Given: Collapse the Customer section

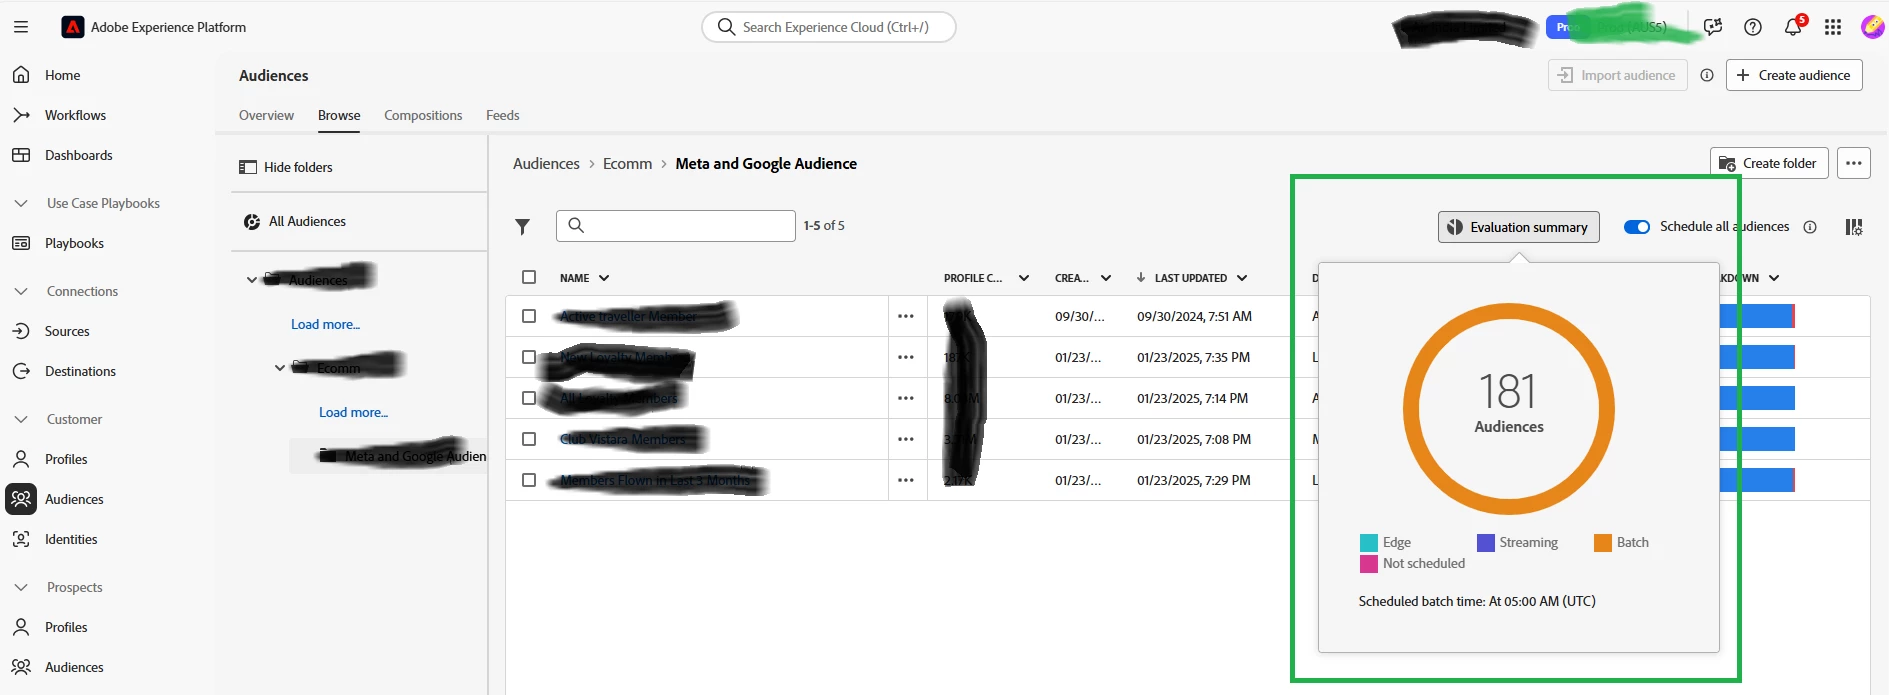Looking at the screenshot, I should click(x=21, y=419).
